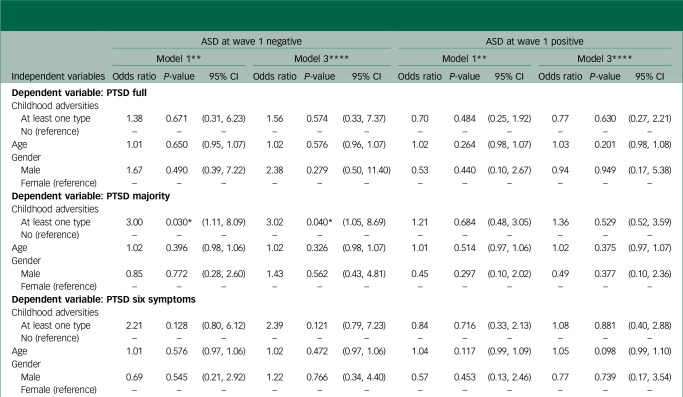The height and width of the screenshot is (397, 683).
Task: Select the first 'Model 1**' header under ASD negative
Action: (179, 58)
